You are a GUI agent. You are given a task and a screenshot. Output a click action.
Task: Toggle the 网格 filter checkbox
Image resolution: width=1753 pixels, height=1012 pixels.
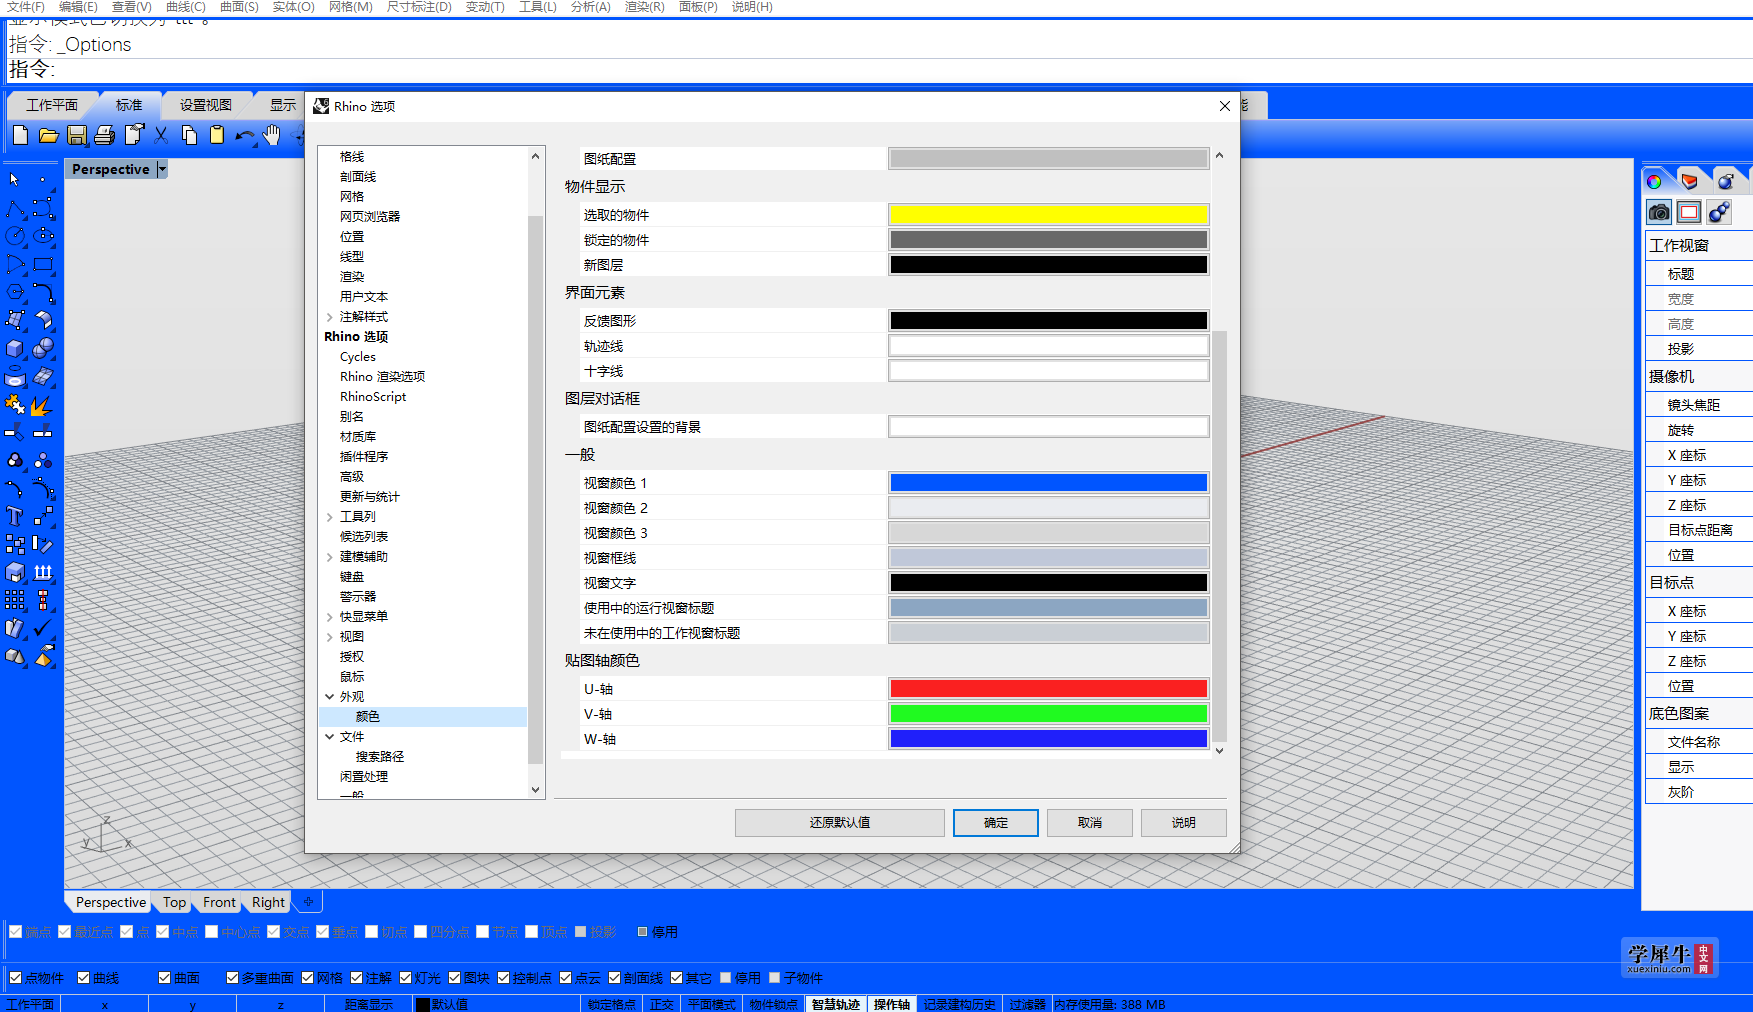(x=308, y=978)
